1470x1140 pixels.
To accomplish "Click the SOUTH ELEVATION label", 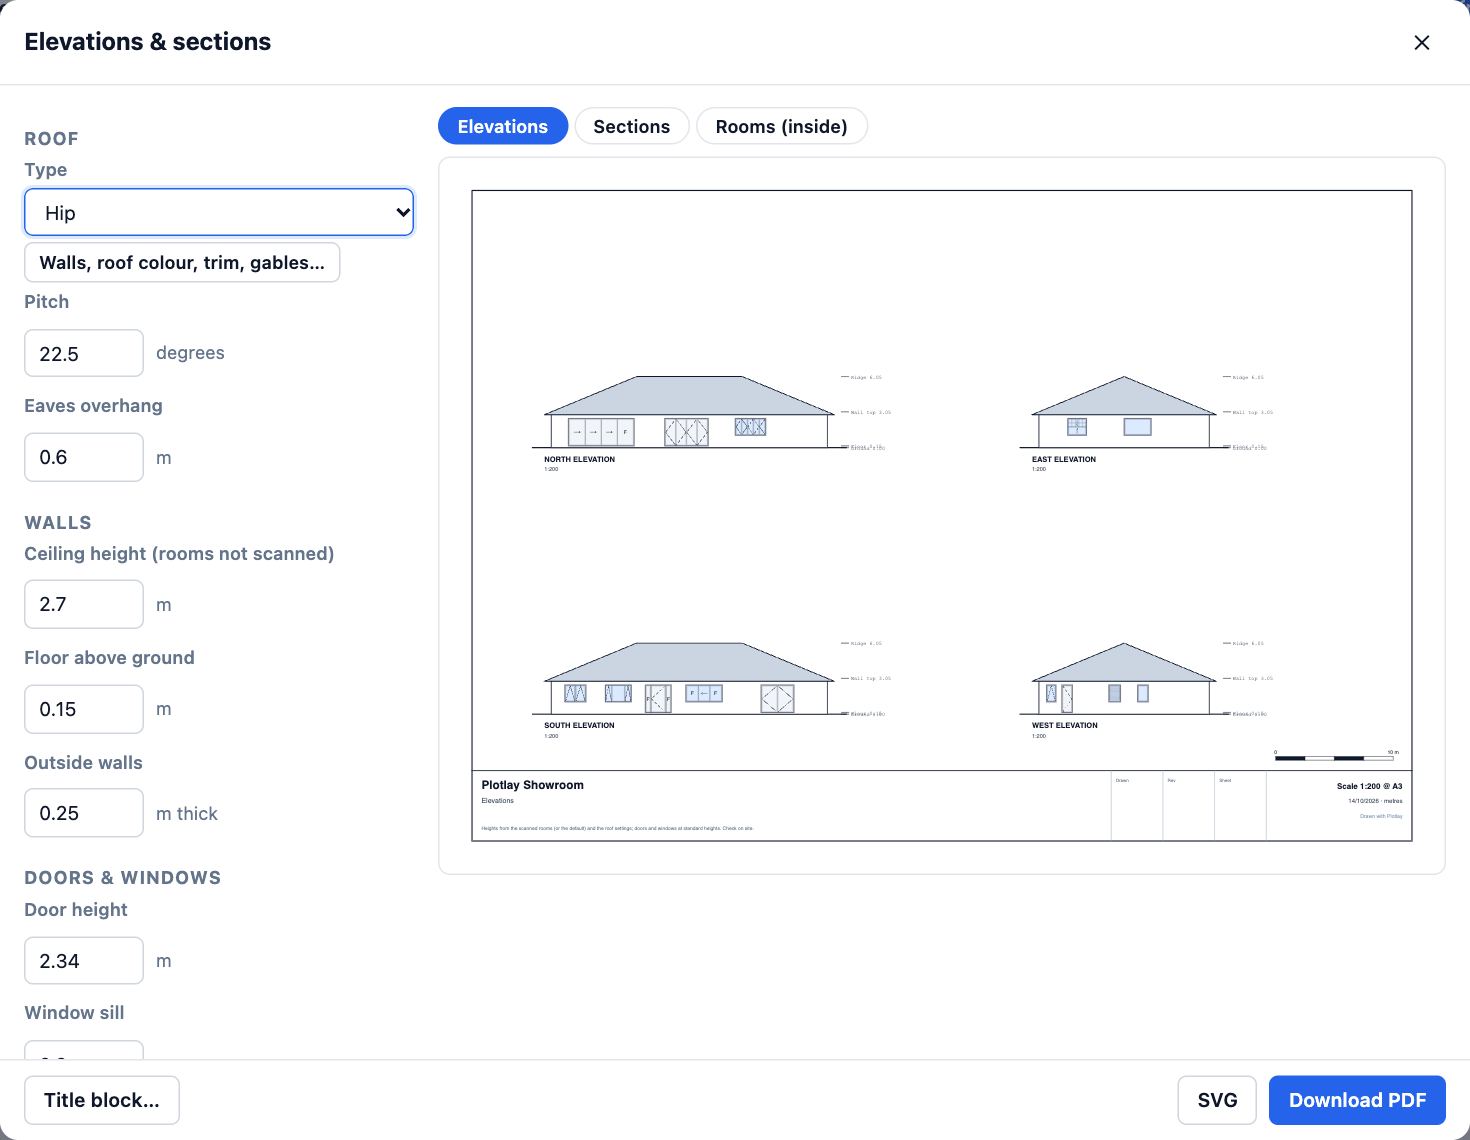I will click(580, 725).
